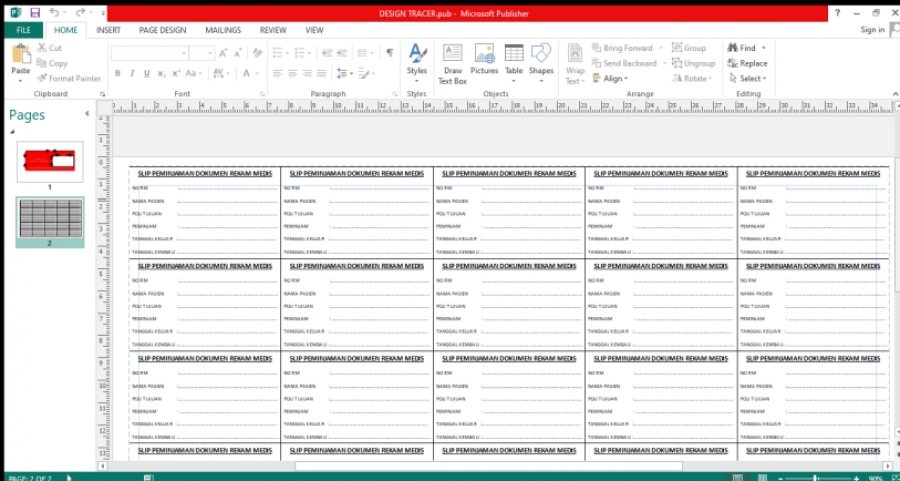
Task: Click the Numbering list icon
Action: (x=302, y=53)
